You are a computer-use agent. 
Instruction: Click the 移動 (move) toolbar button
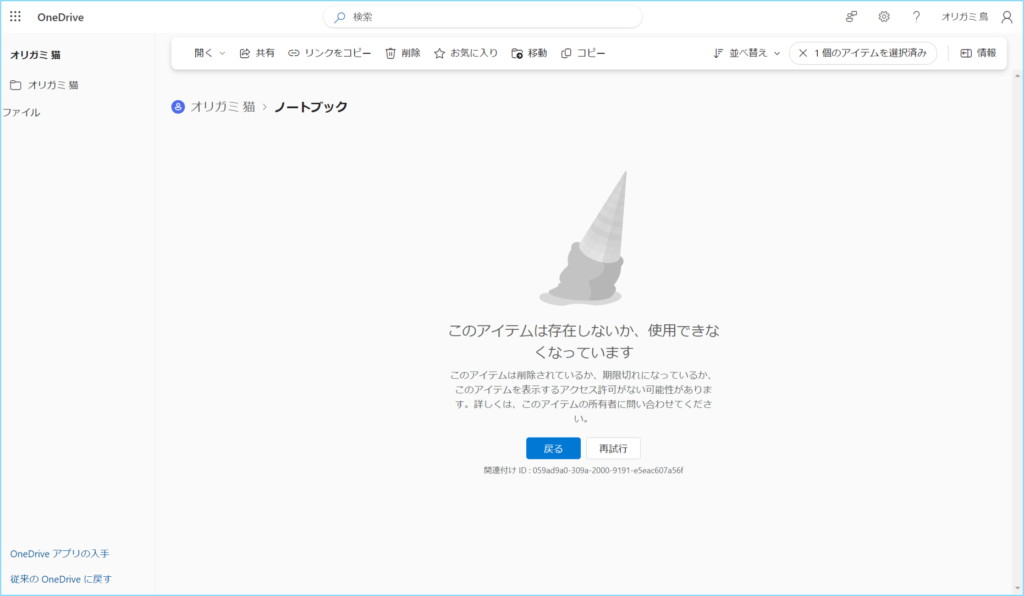tap(529, 53)
